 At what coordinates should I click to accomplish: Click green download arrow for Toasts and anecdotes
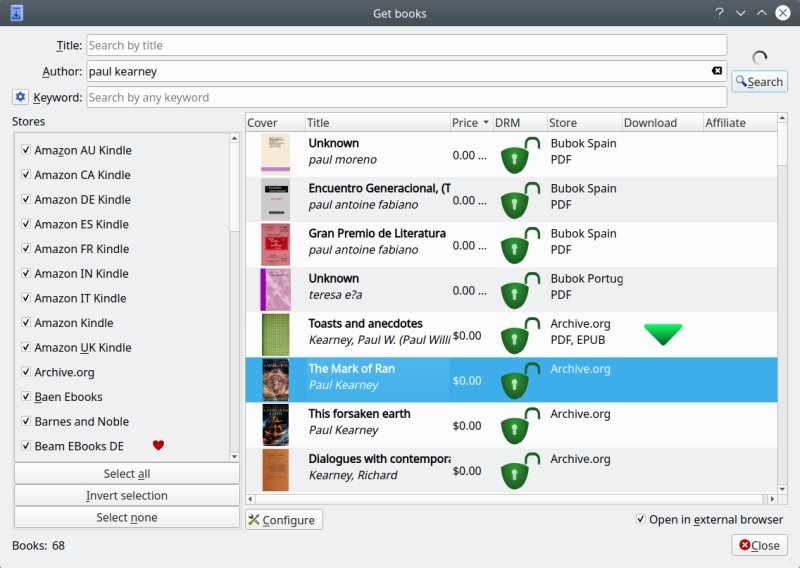(x=663, y=335)
